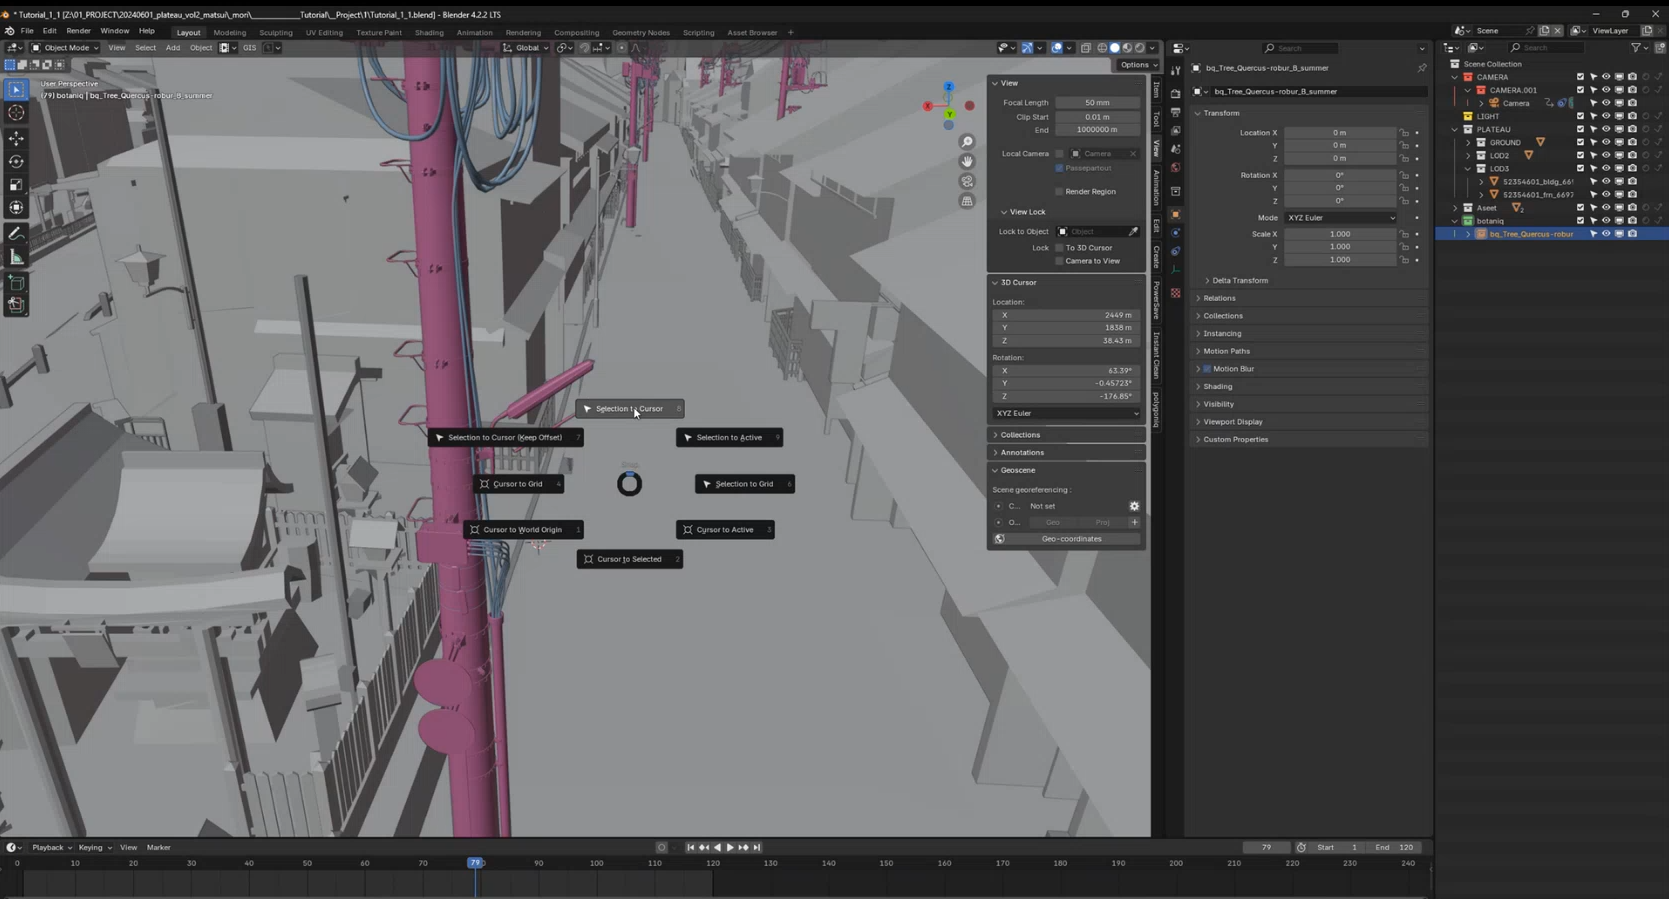Viewport: 1669px width, 899px height.
Task: Click the zoom magnifier viewport icon
Action: [x=967, y=142]
